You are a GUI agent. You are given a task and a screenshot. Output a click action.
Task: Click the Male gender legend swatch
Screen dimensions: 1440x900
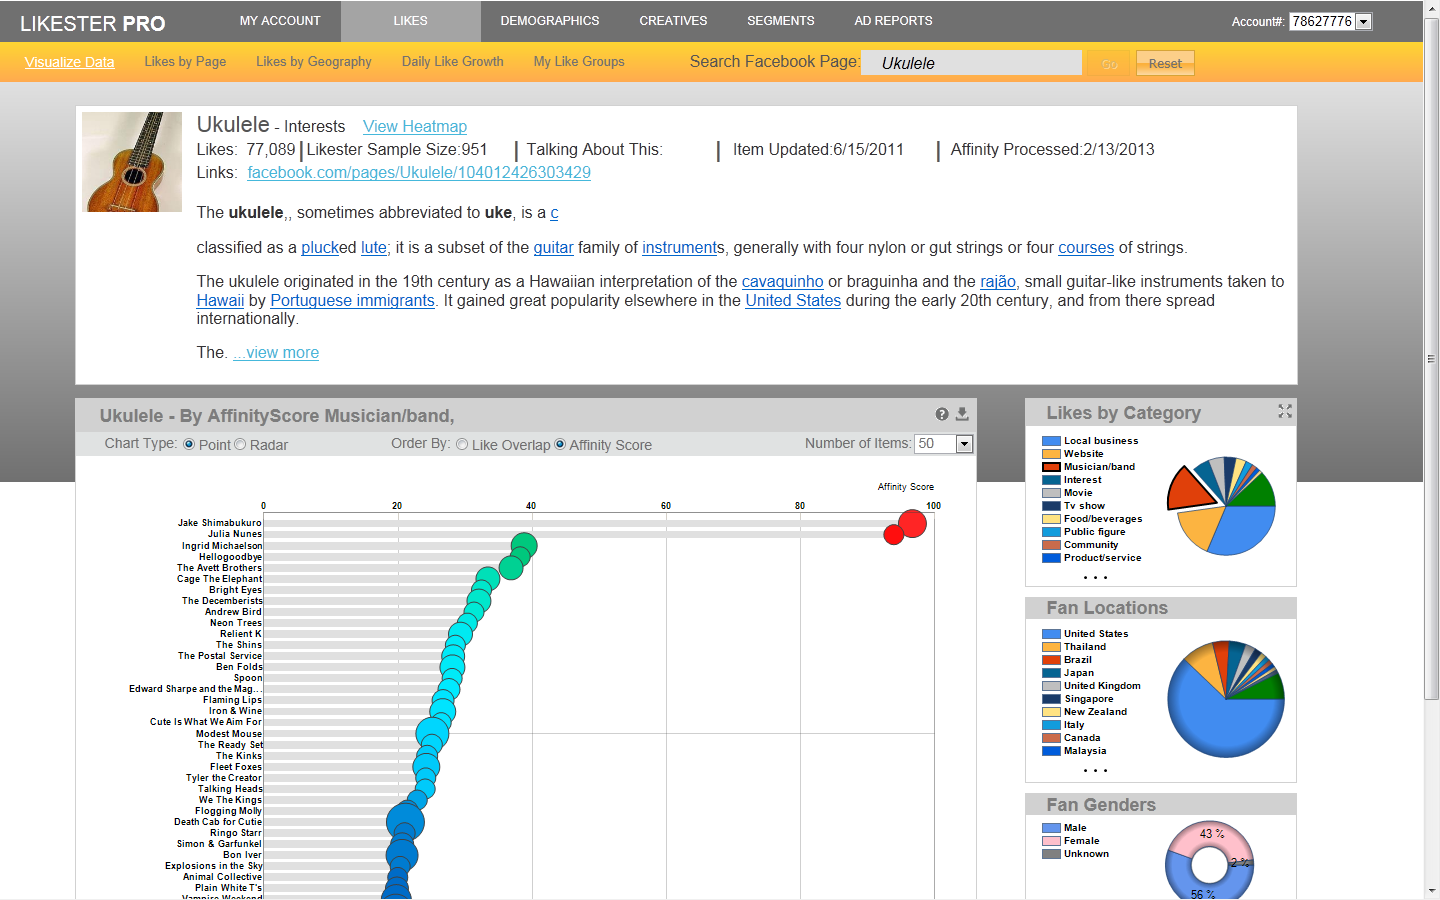1051,828
